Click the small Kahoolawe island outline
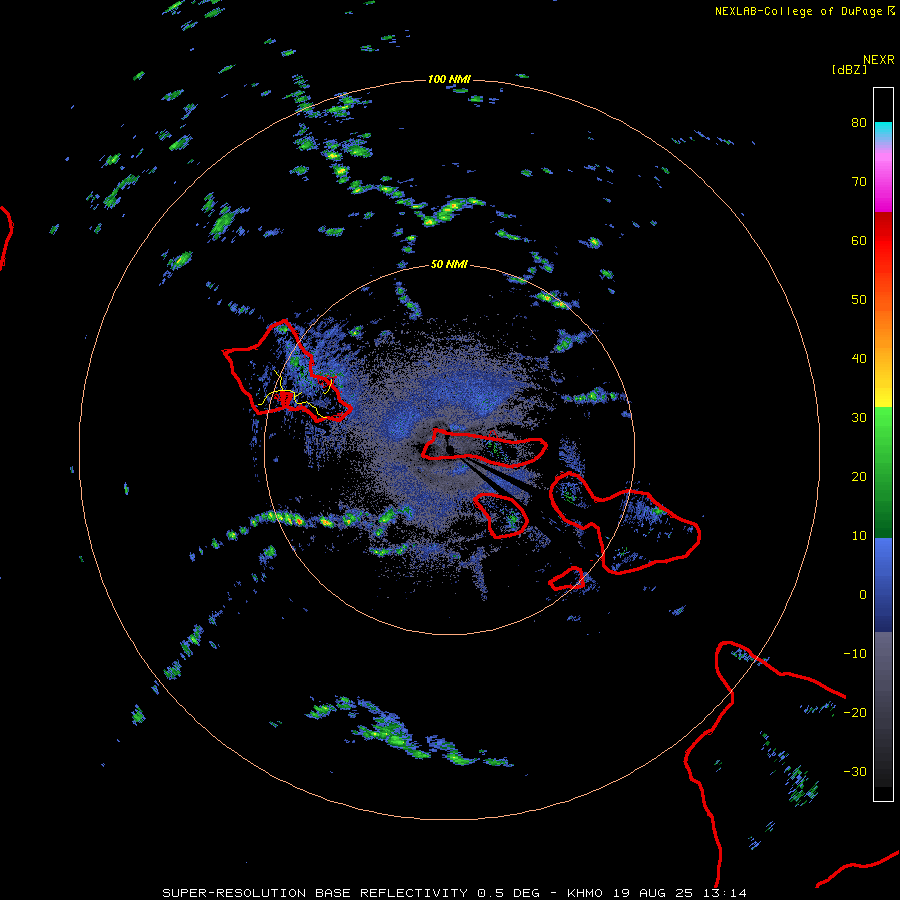The width and height of the screenshot is (900, 900). [567, 579]
